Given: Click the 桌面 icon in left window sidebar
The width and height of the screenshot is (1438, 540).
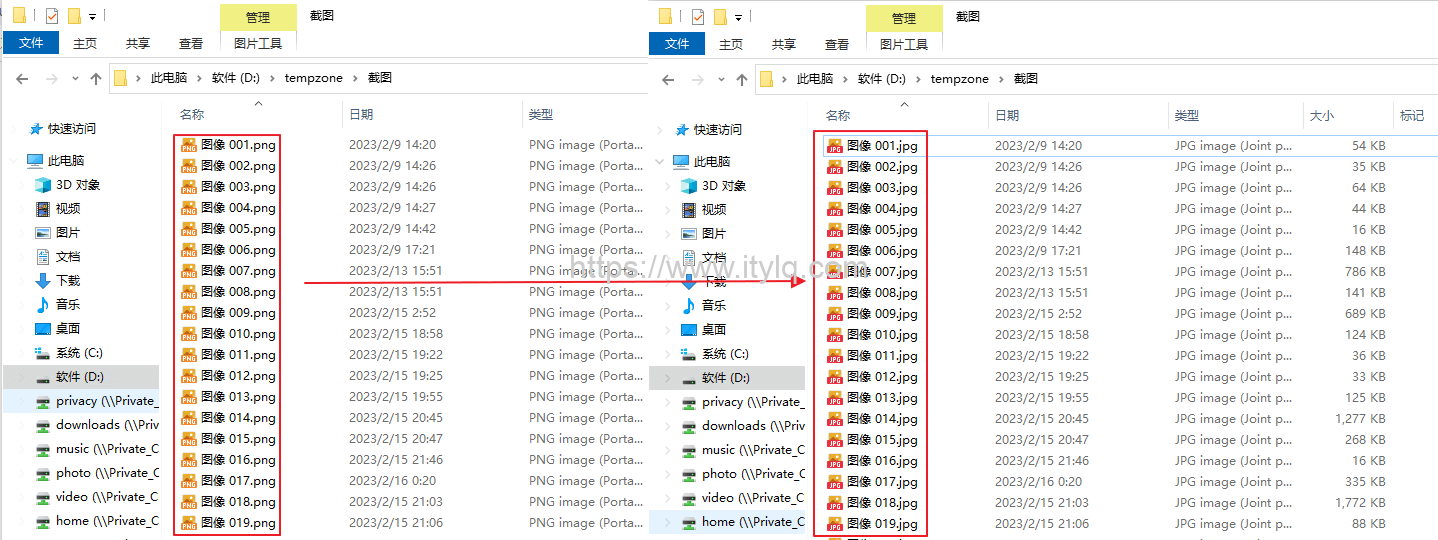Looking at the screenshot, I should coord(43,329).
